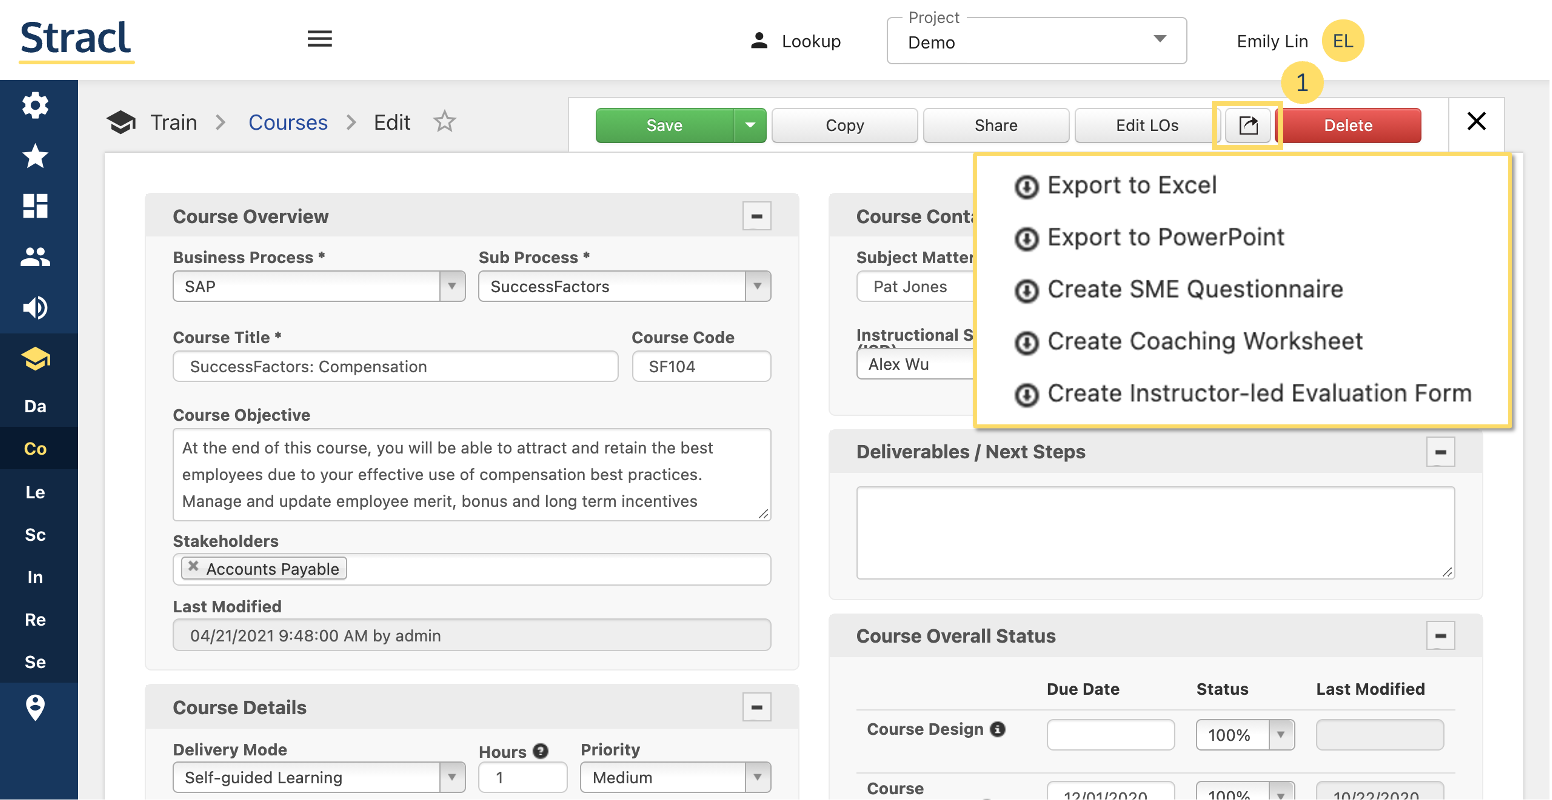Screen dimensions: 1552x800
Task: Open the Project Demo dropdown
Action: click(1036, 42)
